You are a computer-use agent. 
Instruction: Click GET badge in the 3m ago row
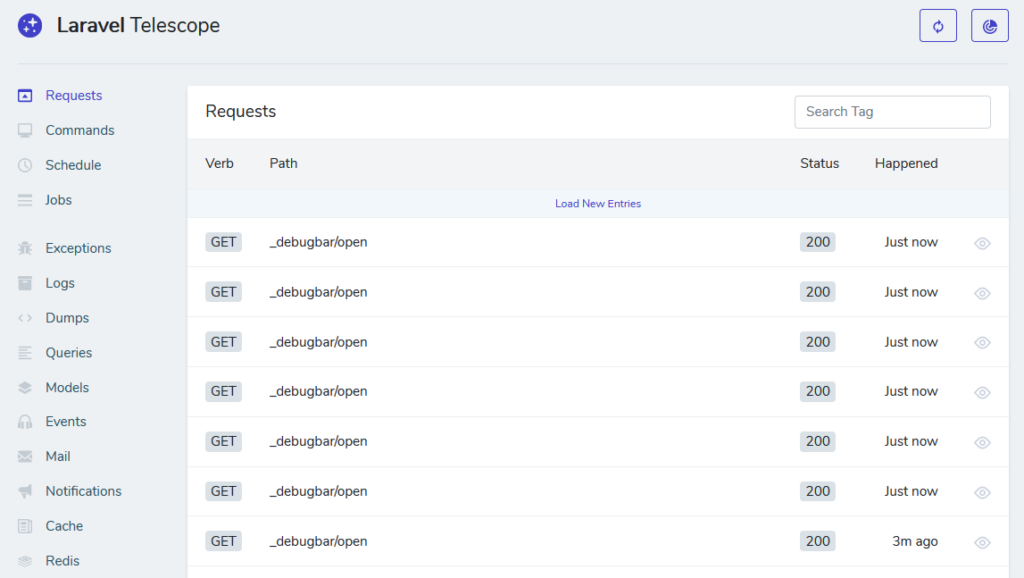223,541
